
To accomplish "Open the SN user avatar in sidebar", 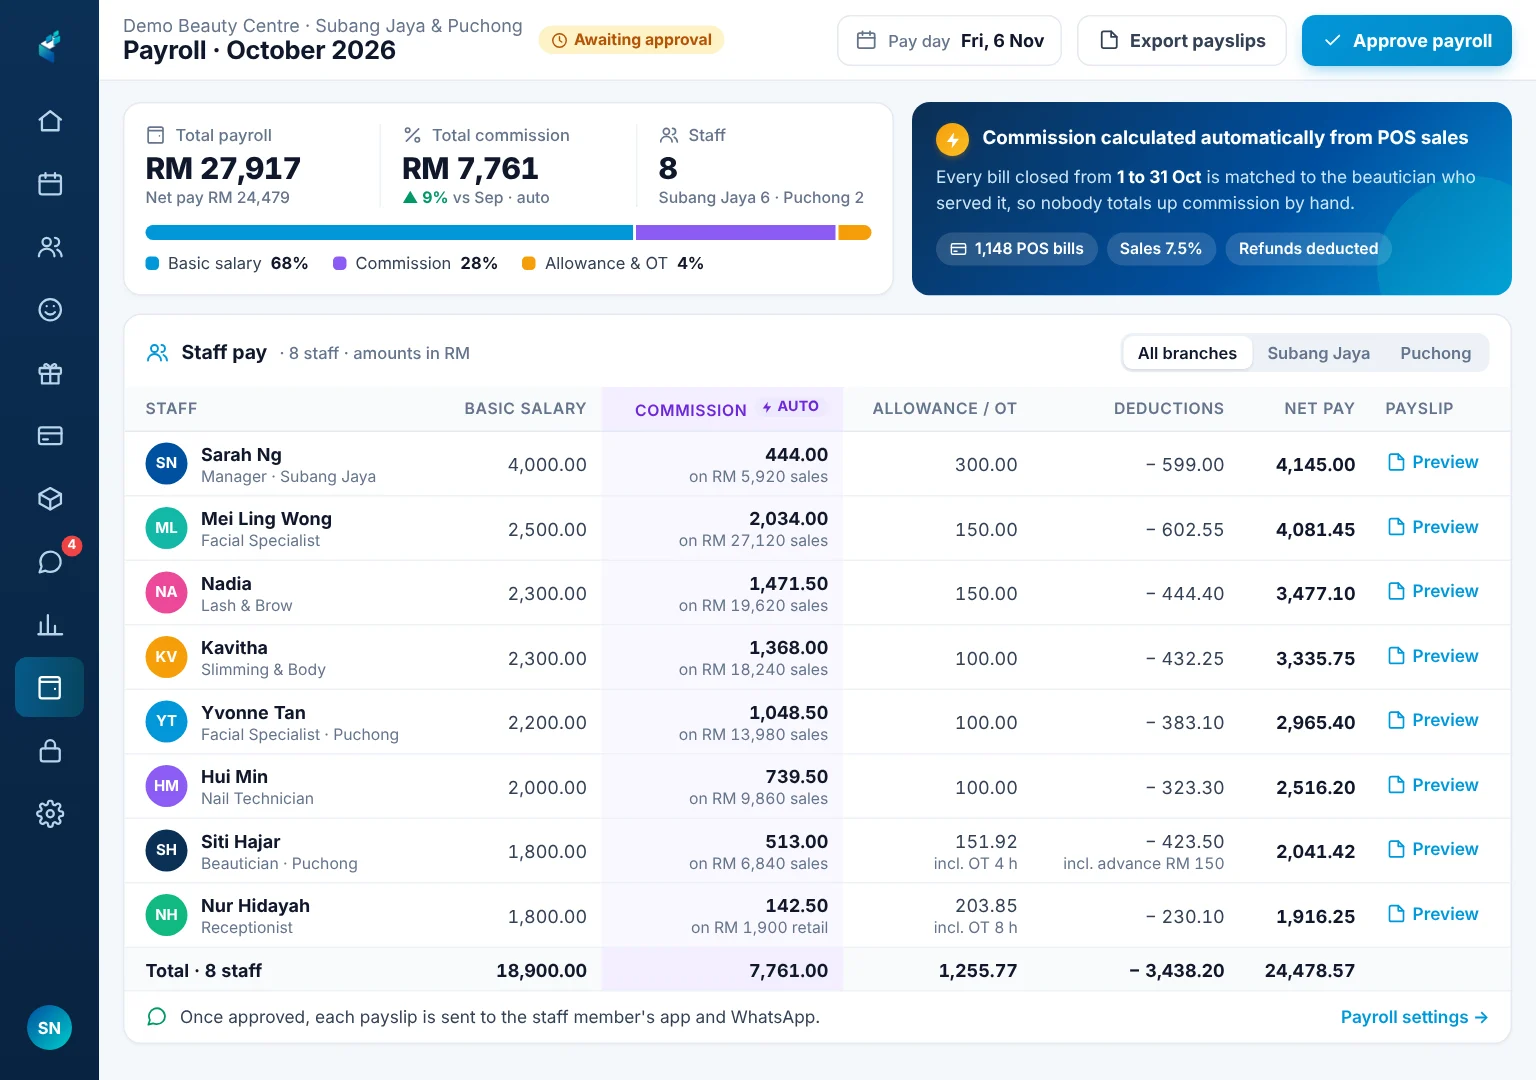I will tap(49, 1028).
